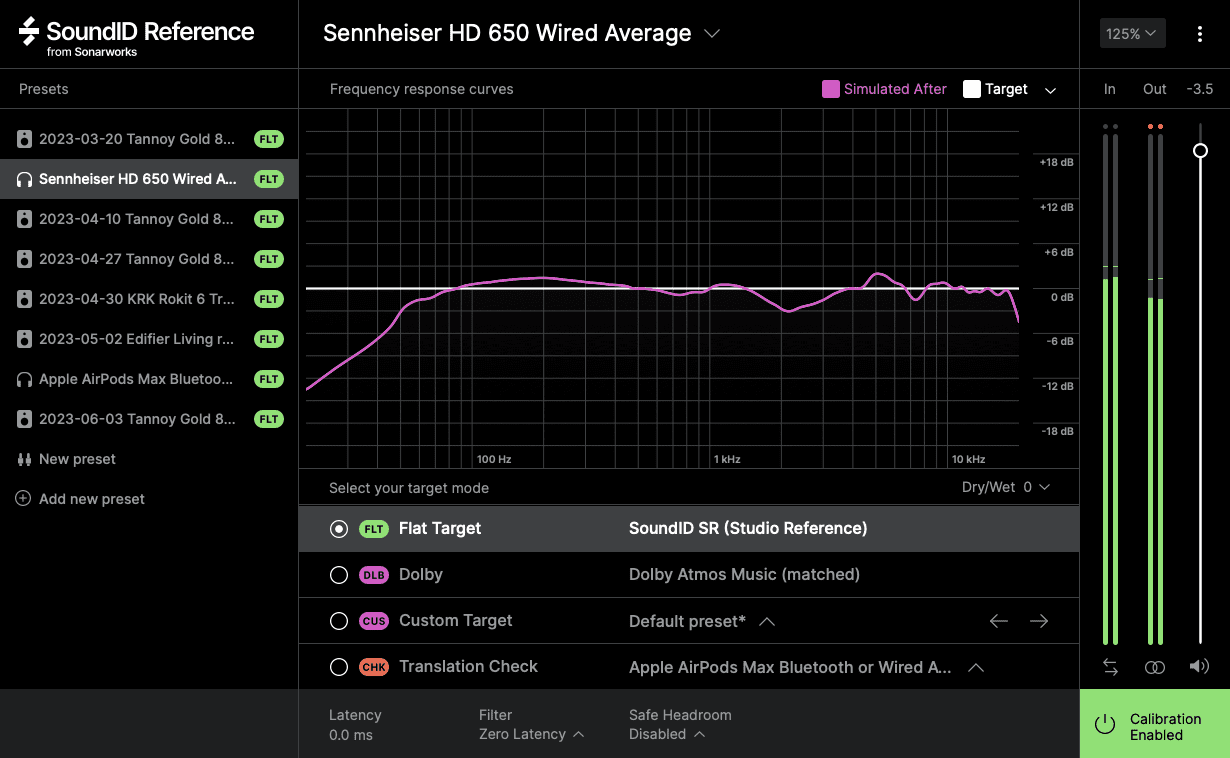
Task: Expand the curve legend chevron next to Target
Action: coord(1050,90)
